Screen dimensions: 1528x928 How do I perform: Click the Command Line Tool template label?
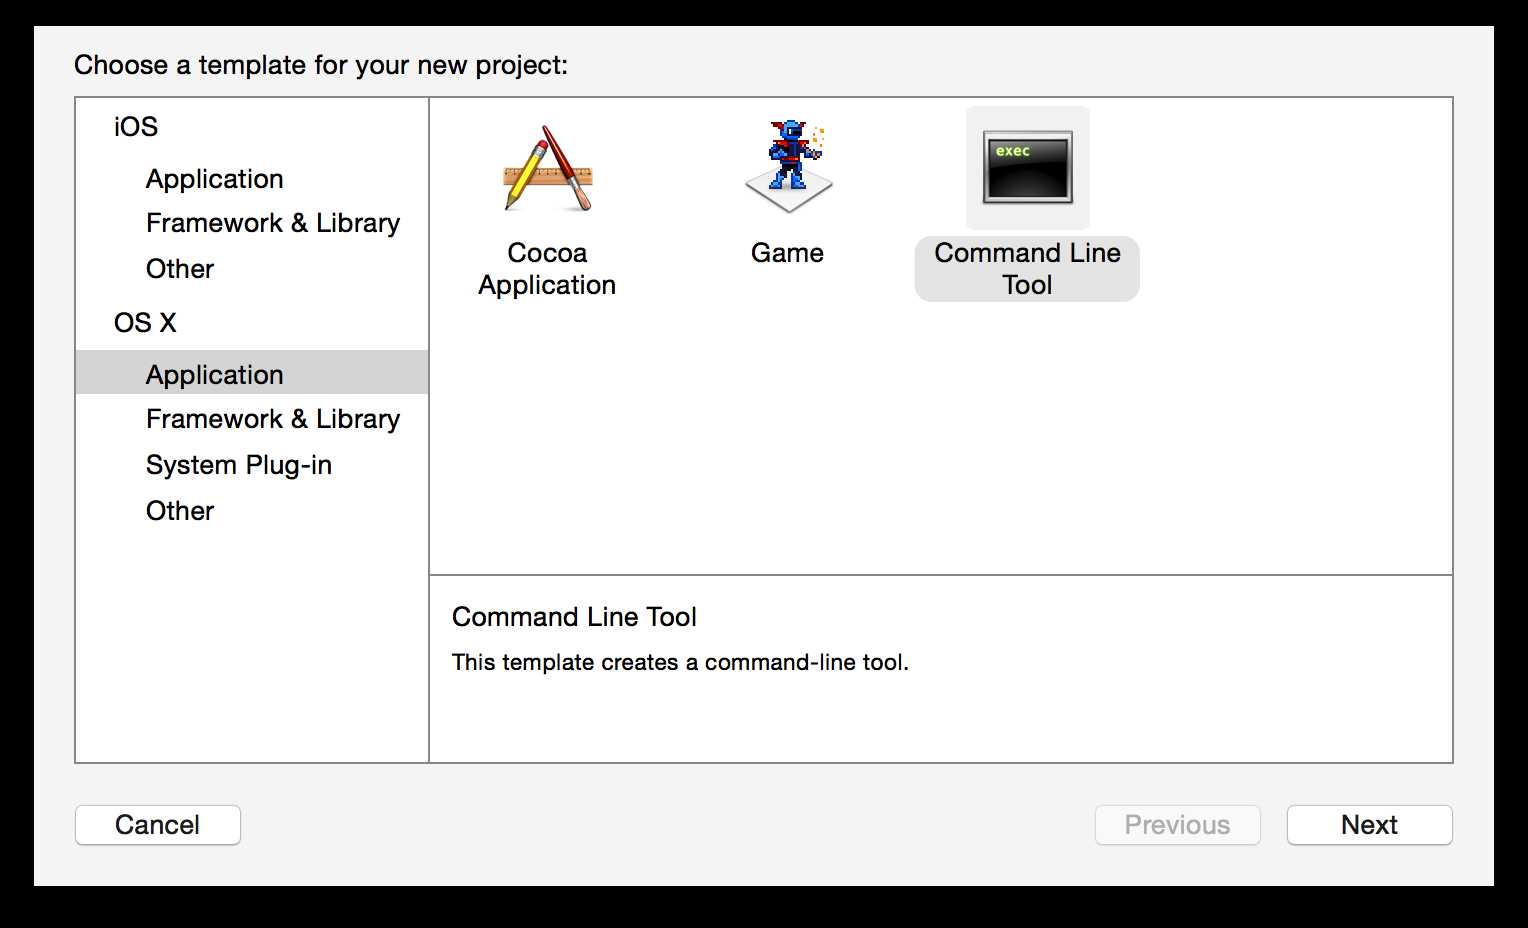point(1027,269)
